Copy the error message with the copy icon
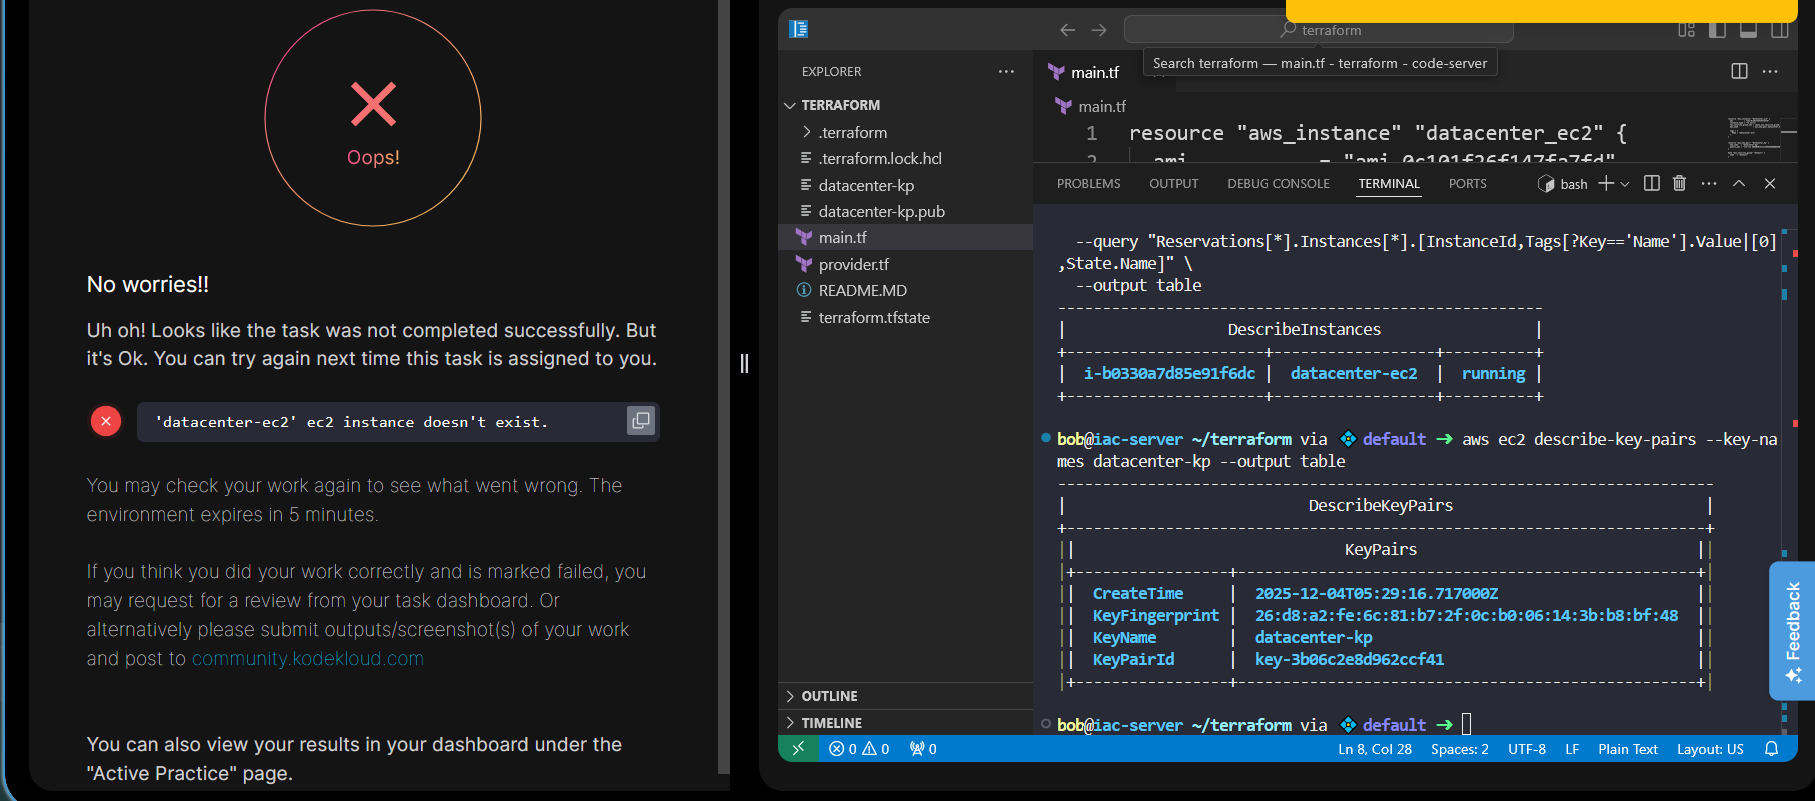Image resolution: width=1815 pixels, height=801 pixels. pyautogui.click(x=640, y=421)
